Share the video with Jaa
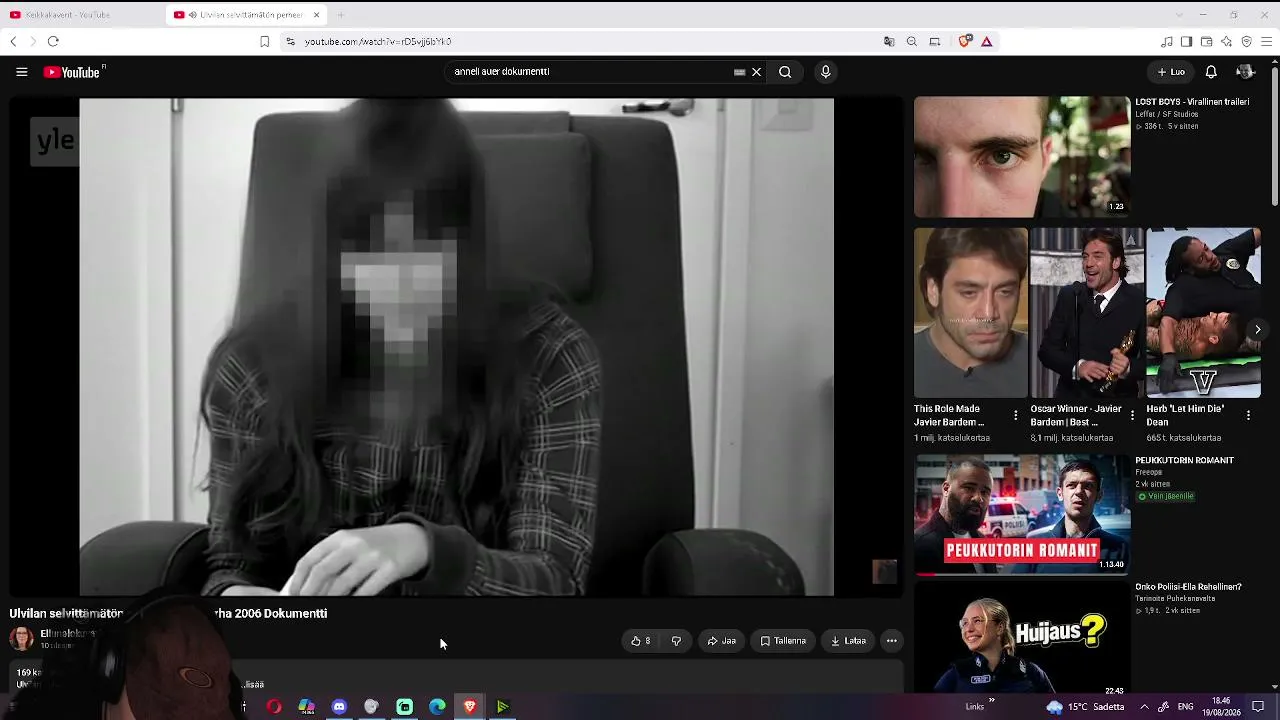The image size is (1280, 720). (721, 641)
